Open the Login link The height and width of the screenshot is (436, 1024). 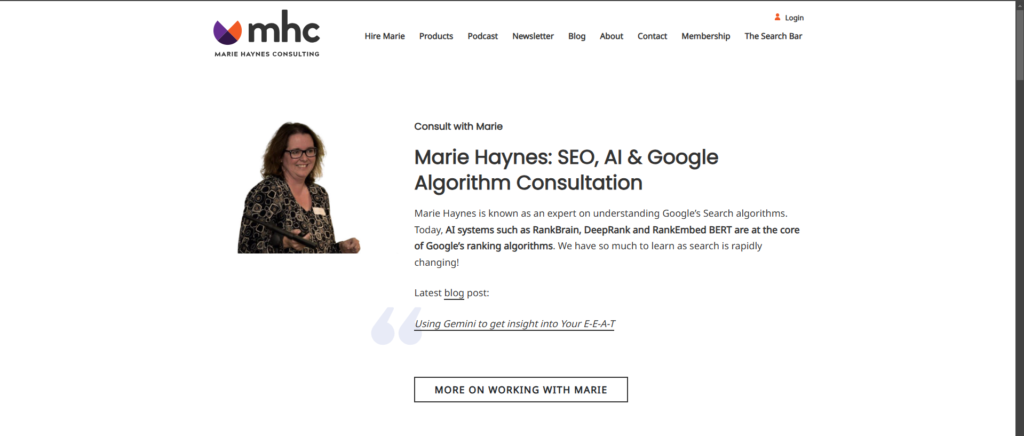click(794, 18)
